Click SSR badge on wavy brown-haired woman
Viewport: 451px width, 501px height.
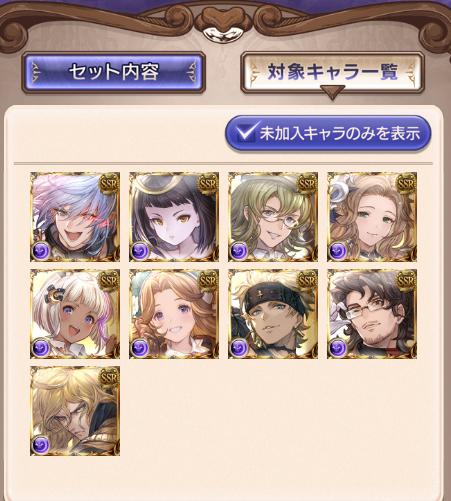click(406, 183)
